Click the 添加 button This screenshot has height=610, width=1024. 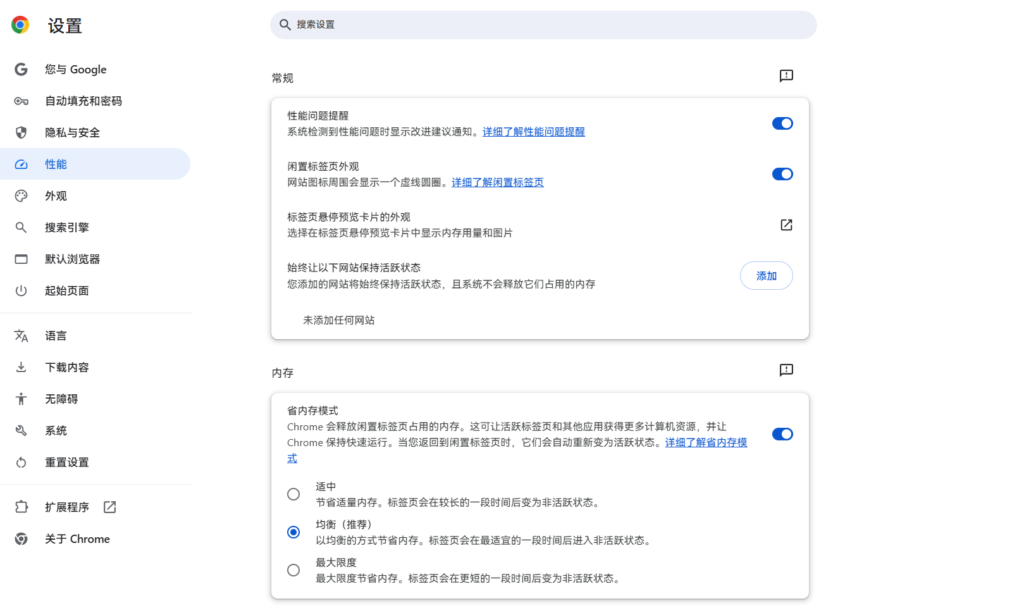coord(766,276)
